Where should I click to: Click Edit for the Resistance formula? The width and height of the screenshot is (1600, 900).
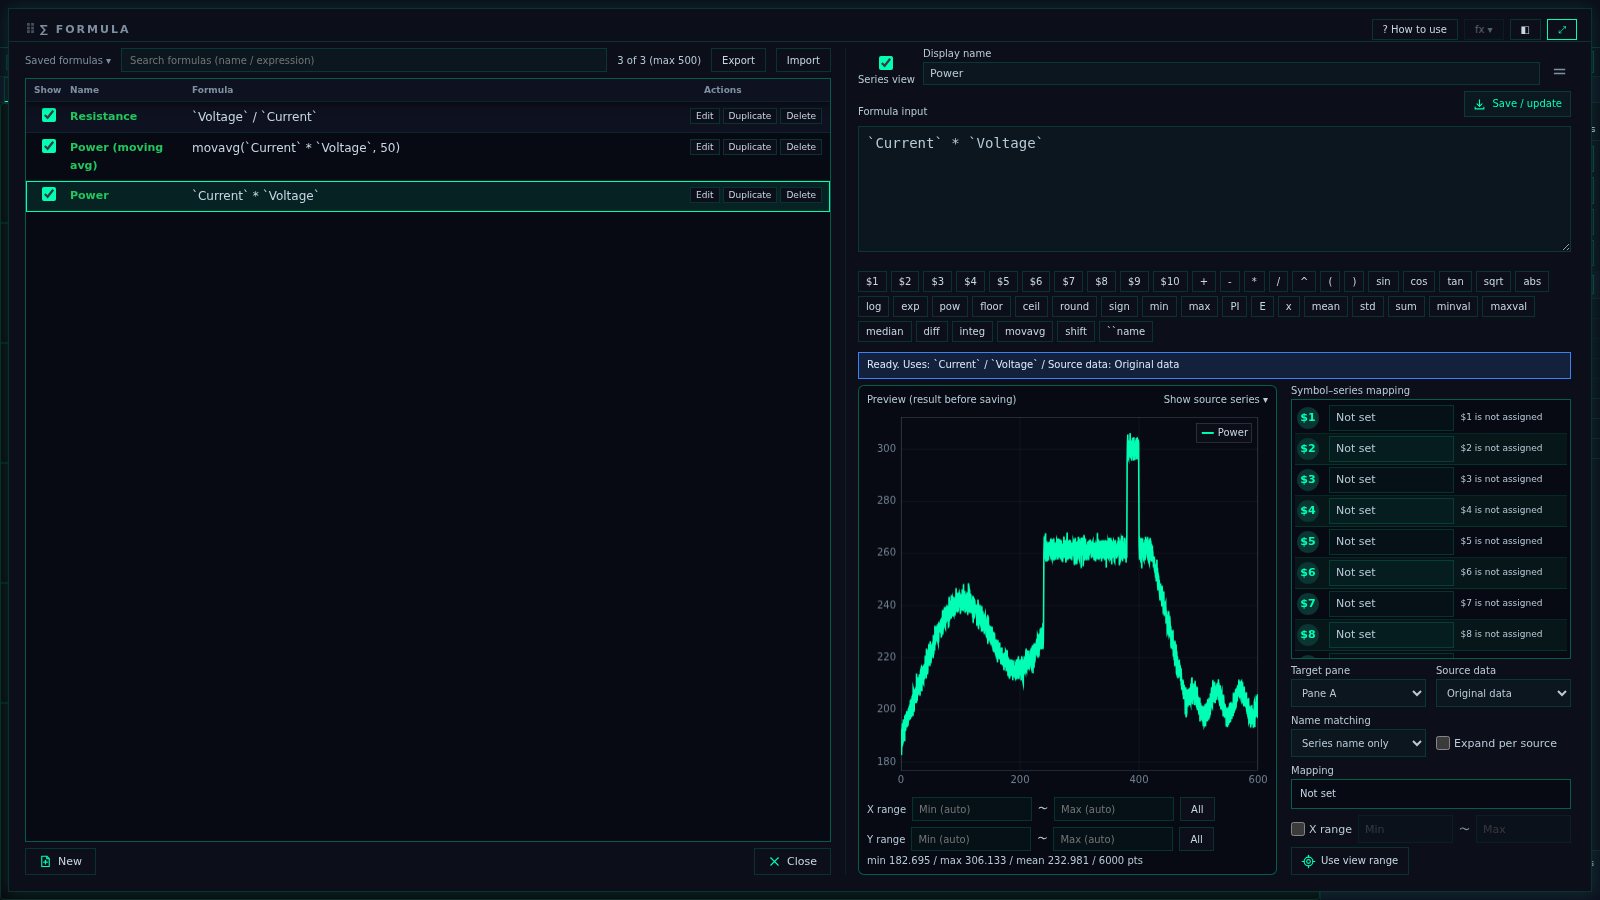tap(705, 116)
